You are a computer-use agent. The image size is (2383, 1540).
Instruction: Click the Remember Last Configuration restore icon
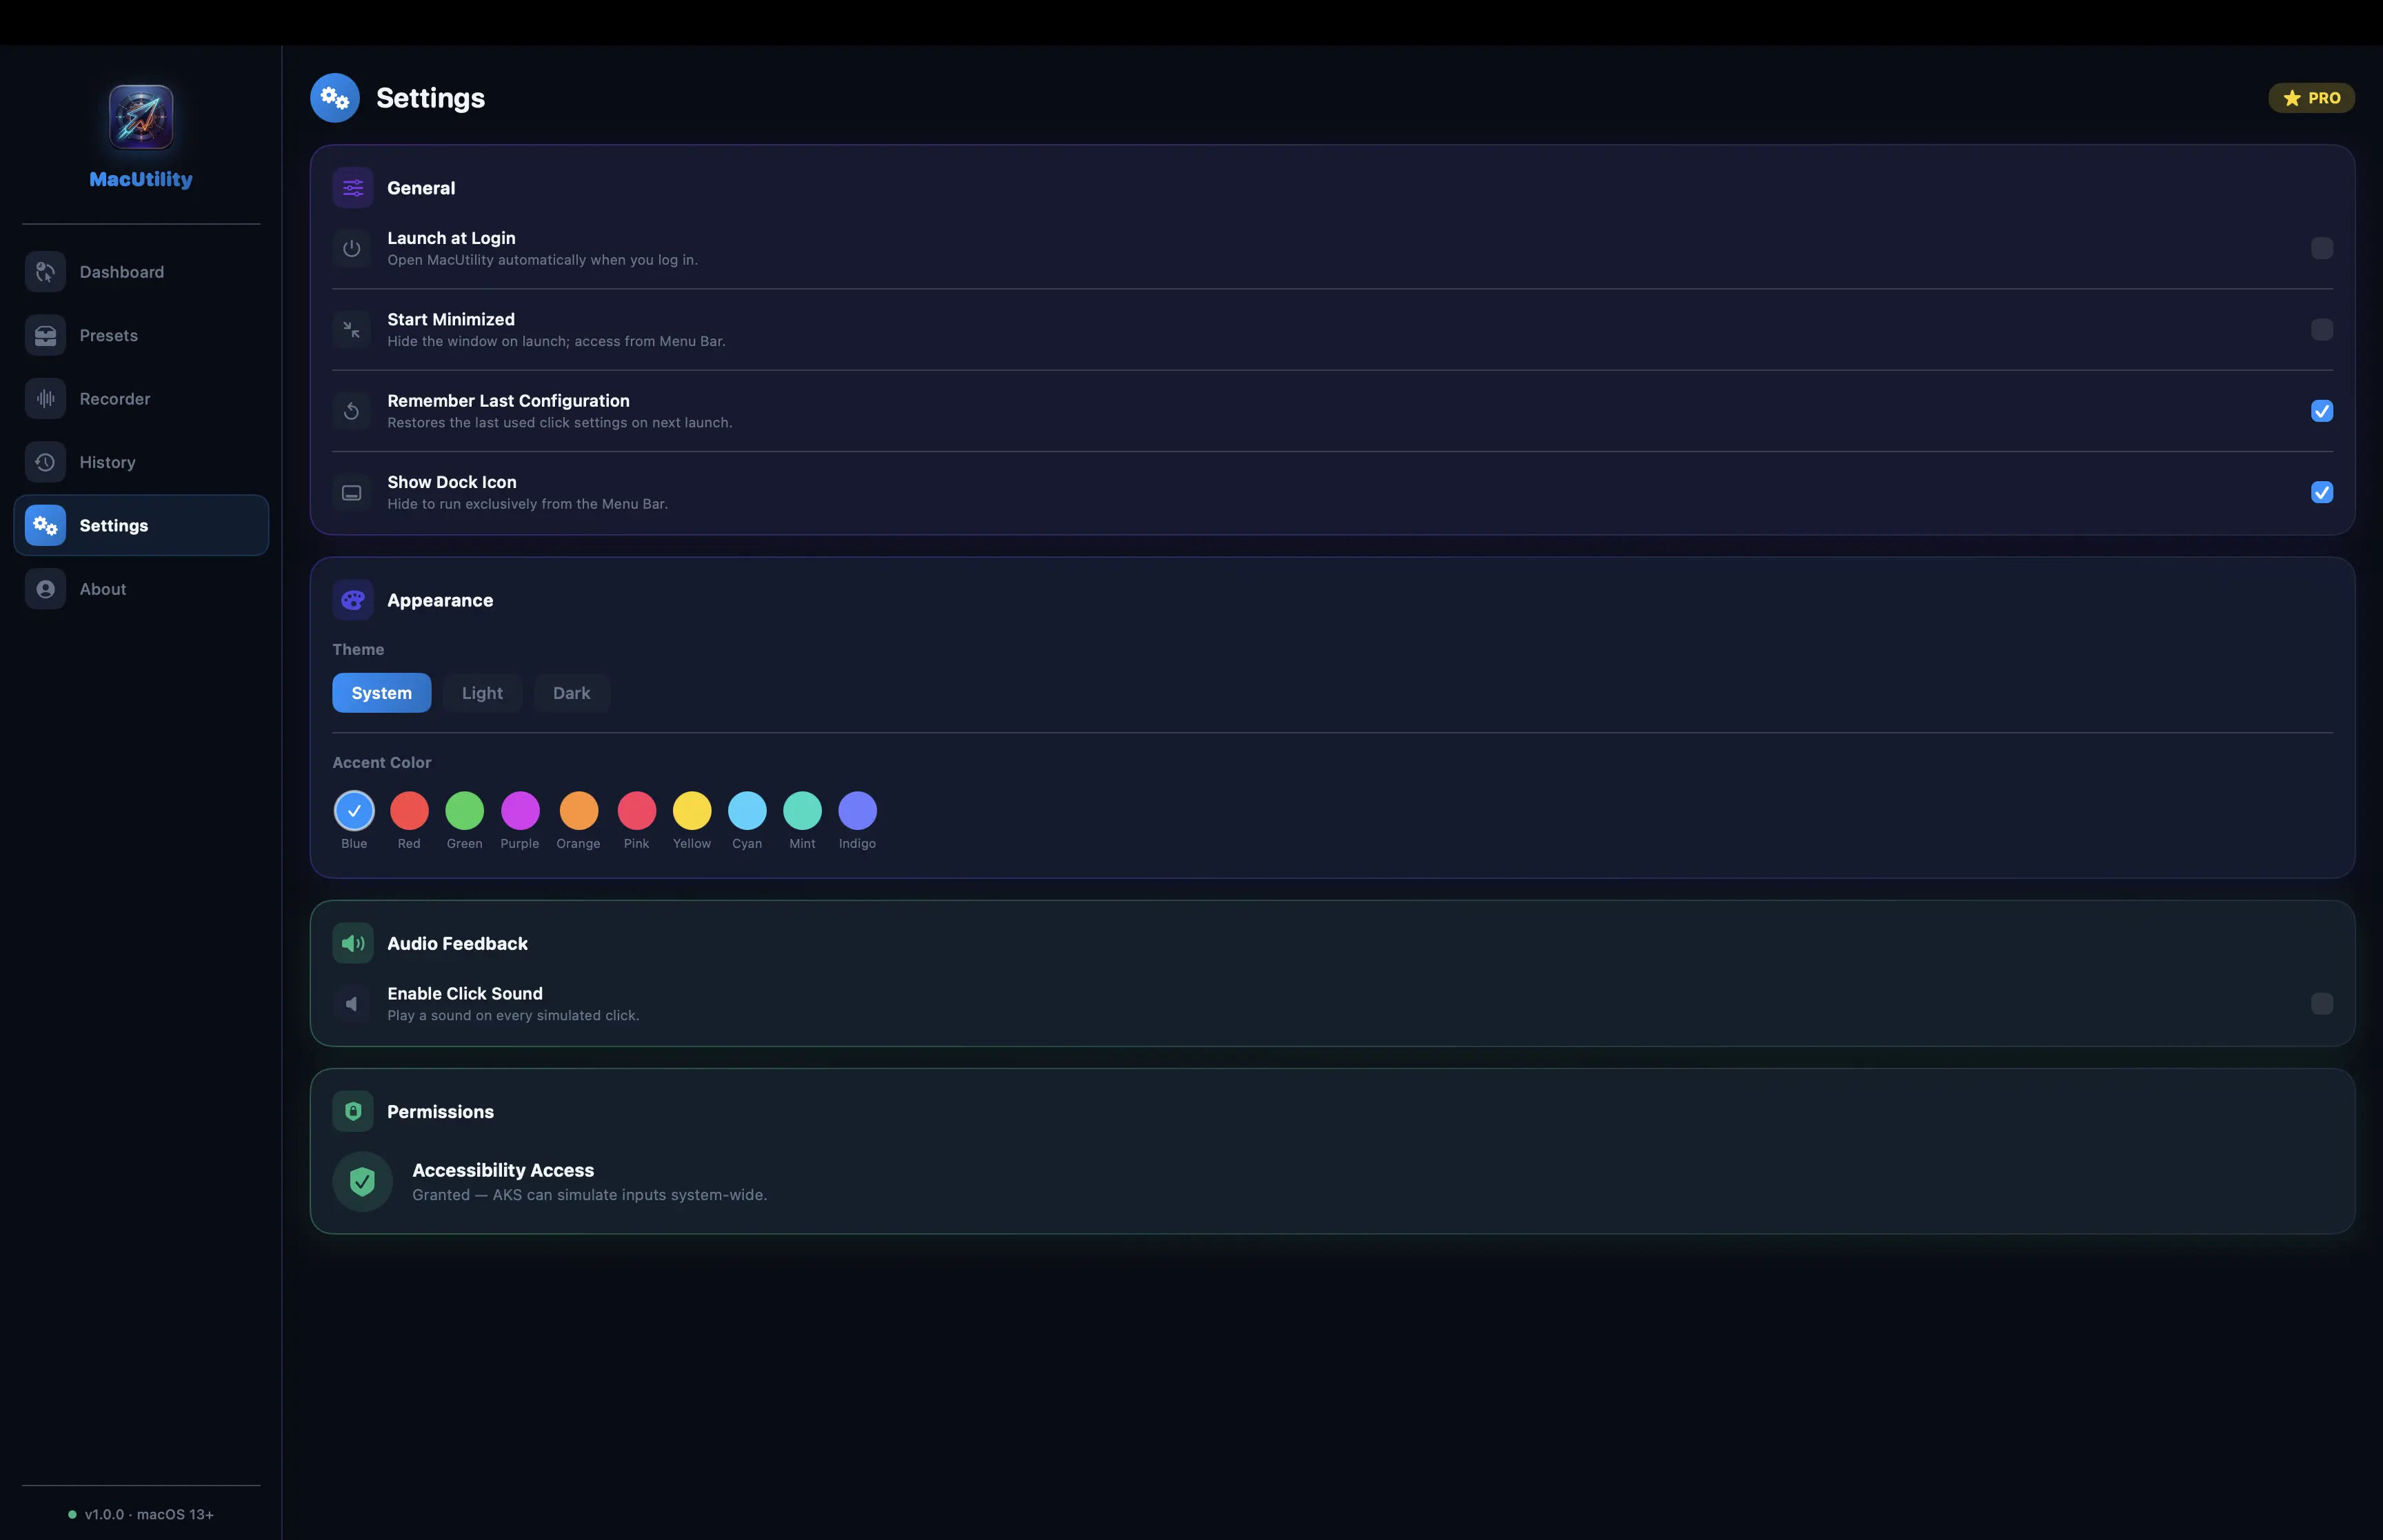pyautogui.click(x=352, y=411)
